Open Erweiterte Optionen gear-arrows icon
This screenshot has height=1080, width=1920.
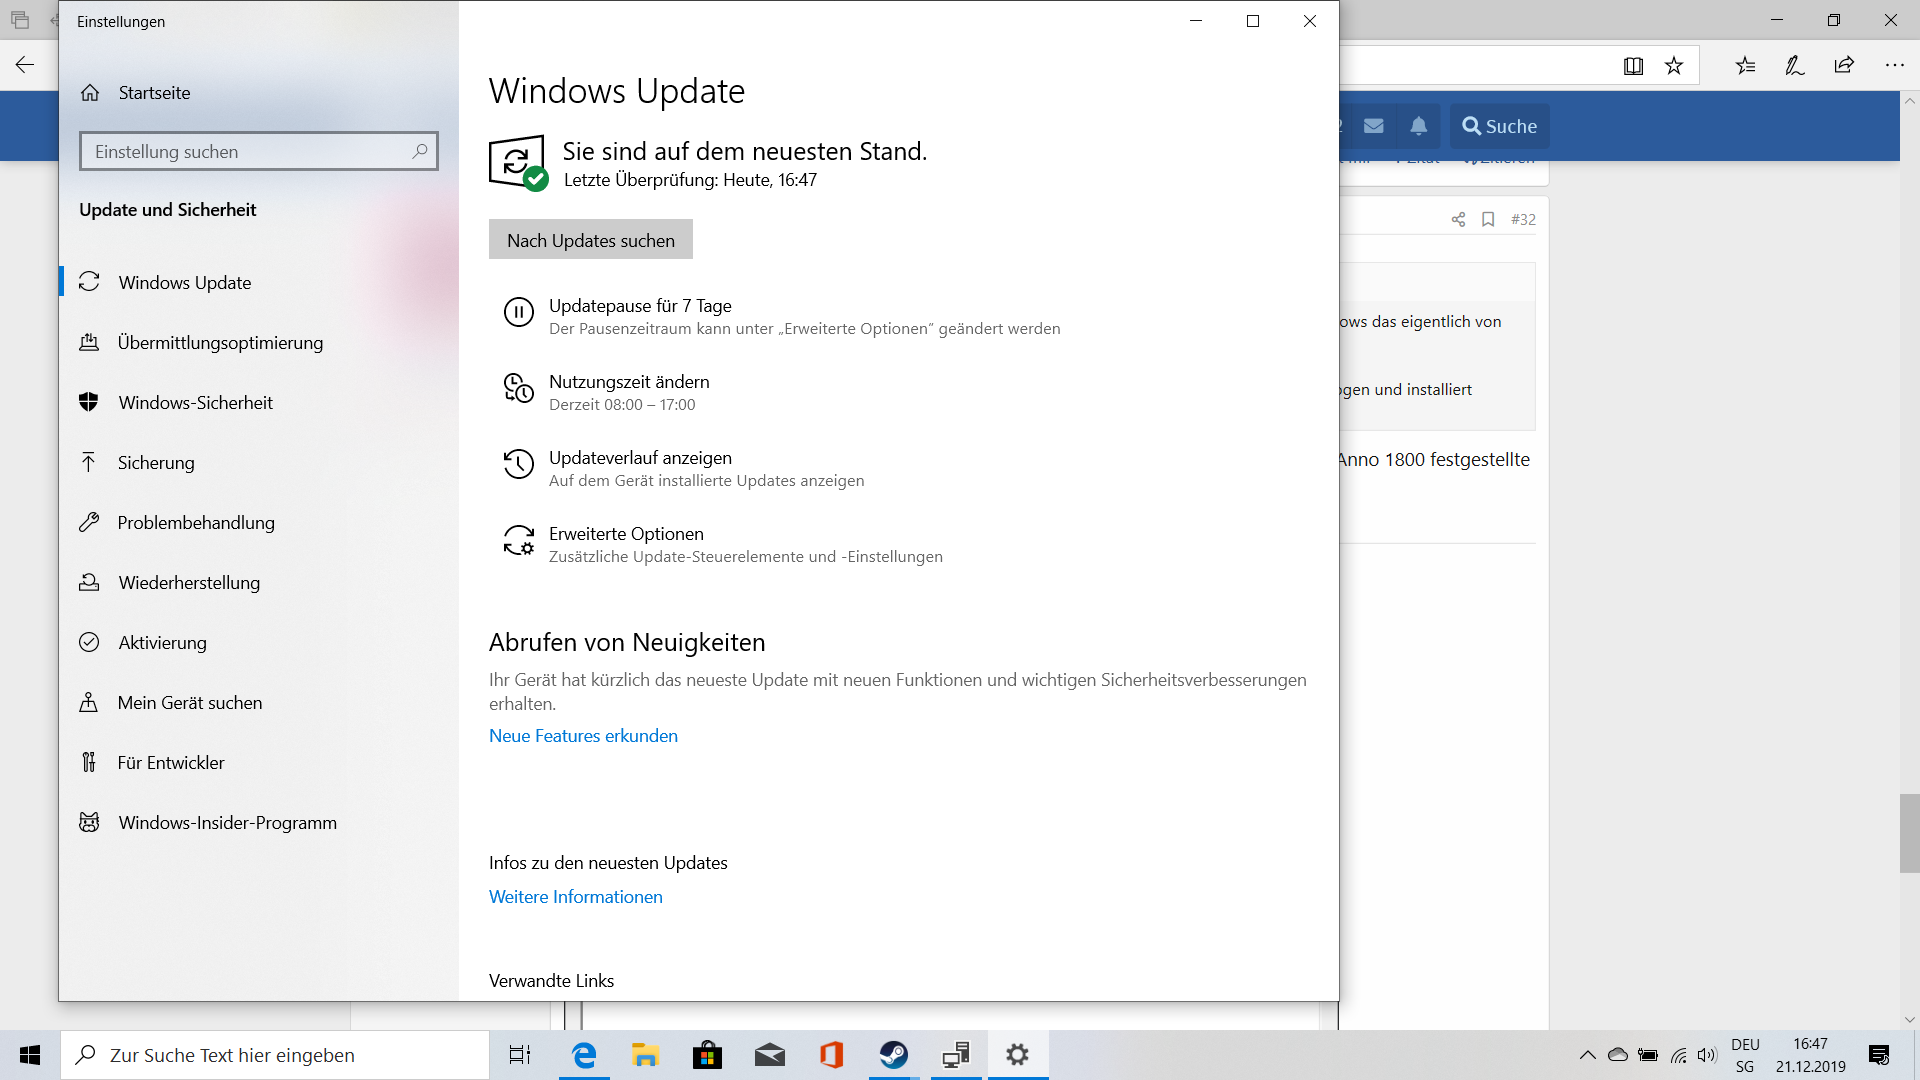518,540
